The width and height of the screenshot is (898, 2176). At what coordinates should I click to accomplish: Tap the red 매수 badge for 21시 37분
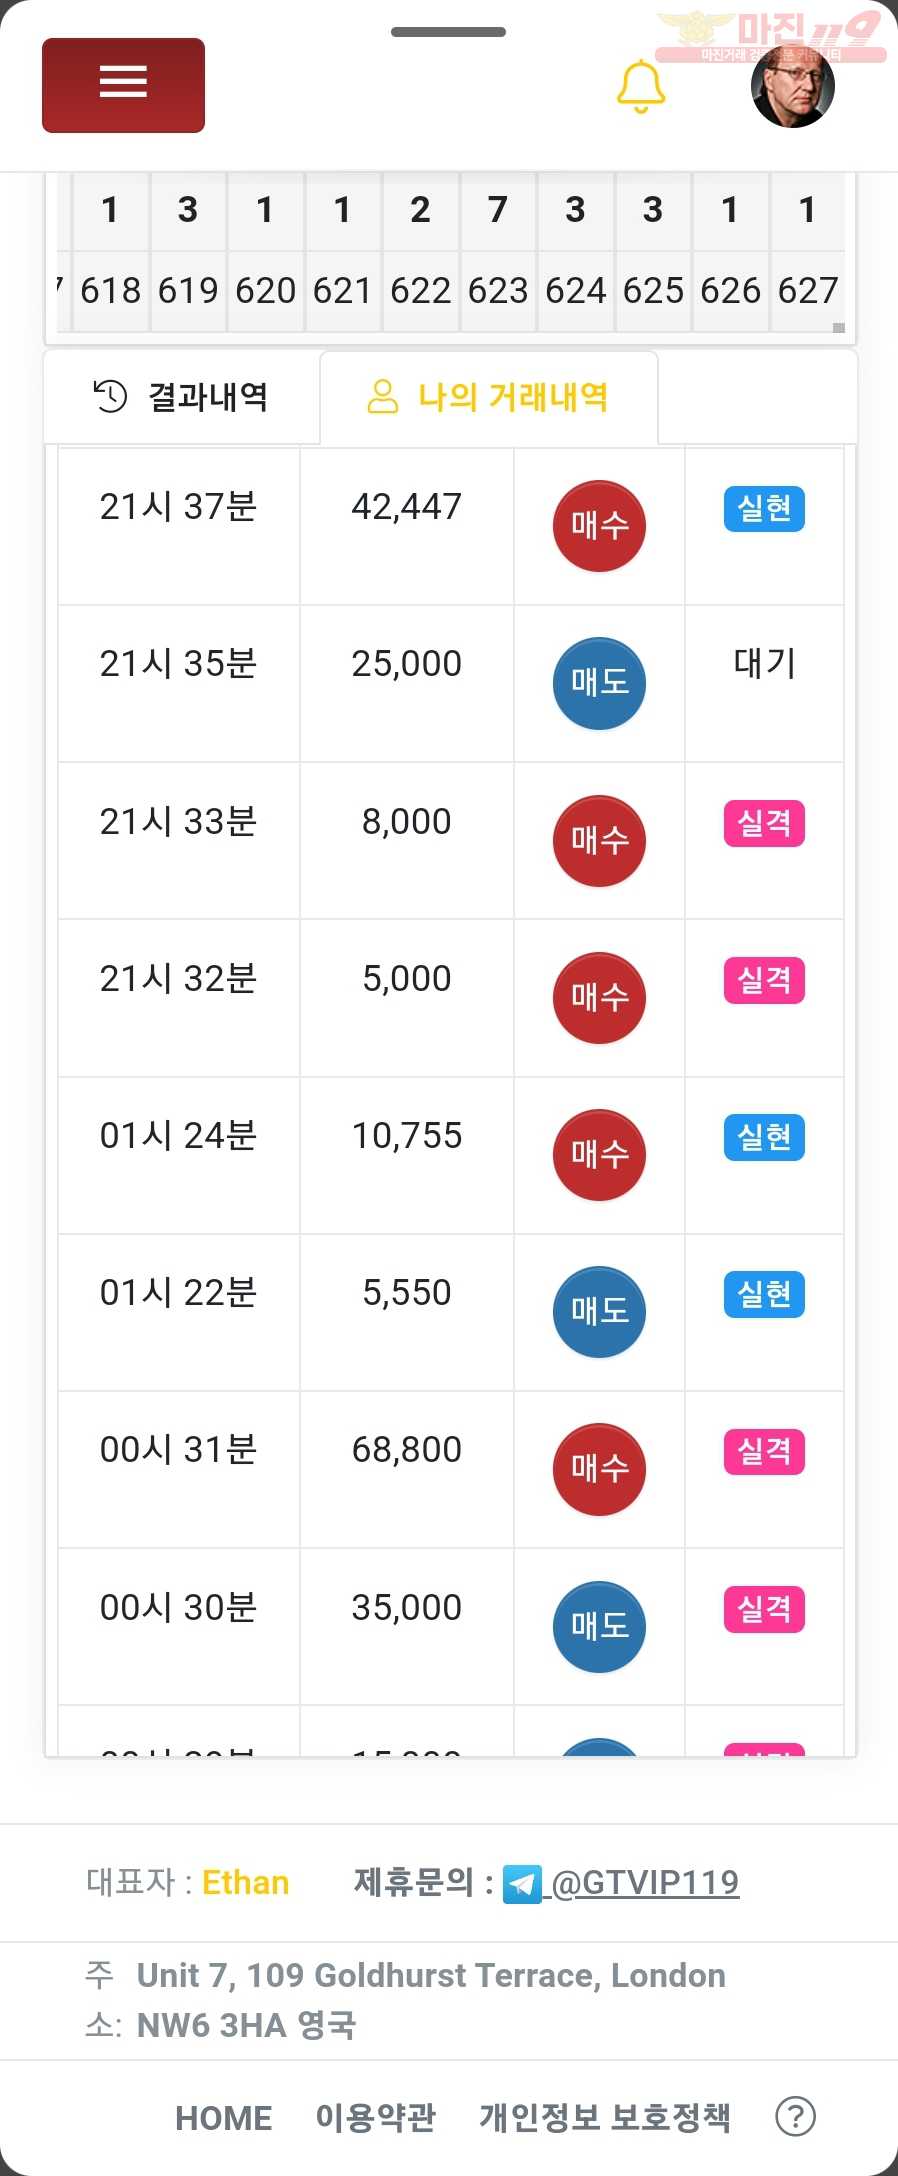click(x=599, y=526)
